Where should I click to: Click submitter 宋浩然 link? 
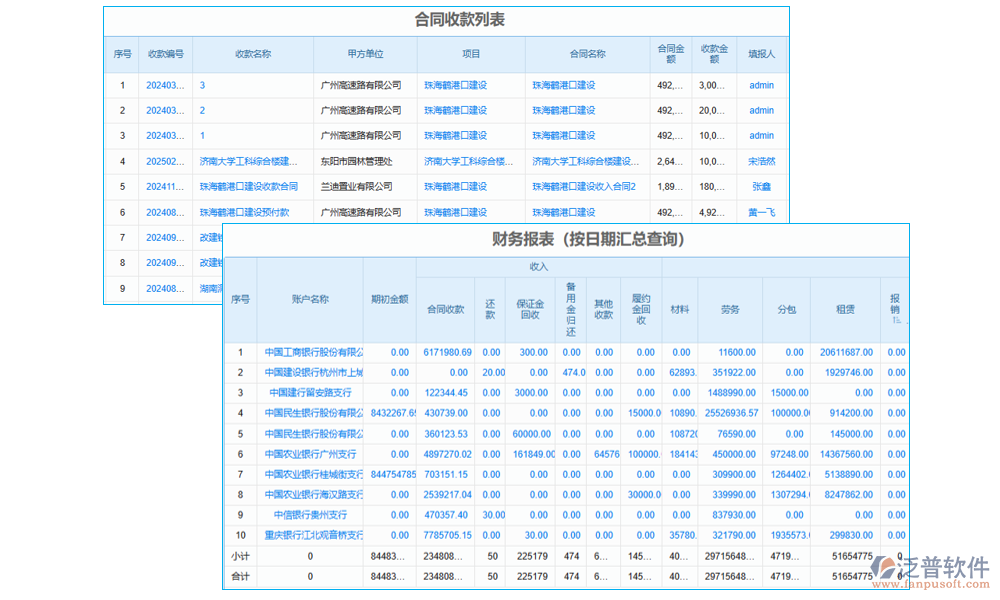[761, 161]
